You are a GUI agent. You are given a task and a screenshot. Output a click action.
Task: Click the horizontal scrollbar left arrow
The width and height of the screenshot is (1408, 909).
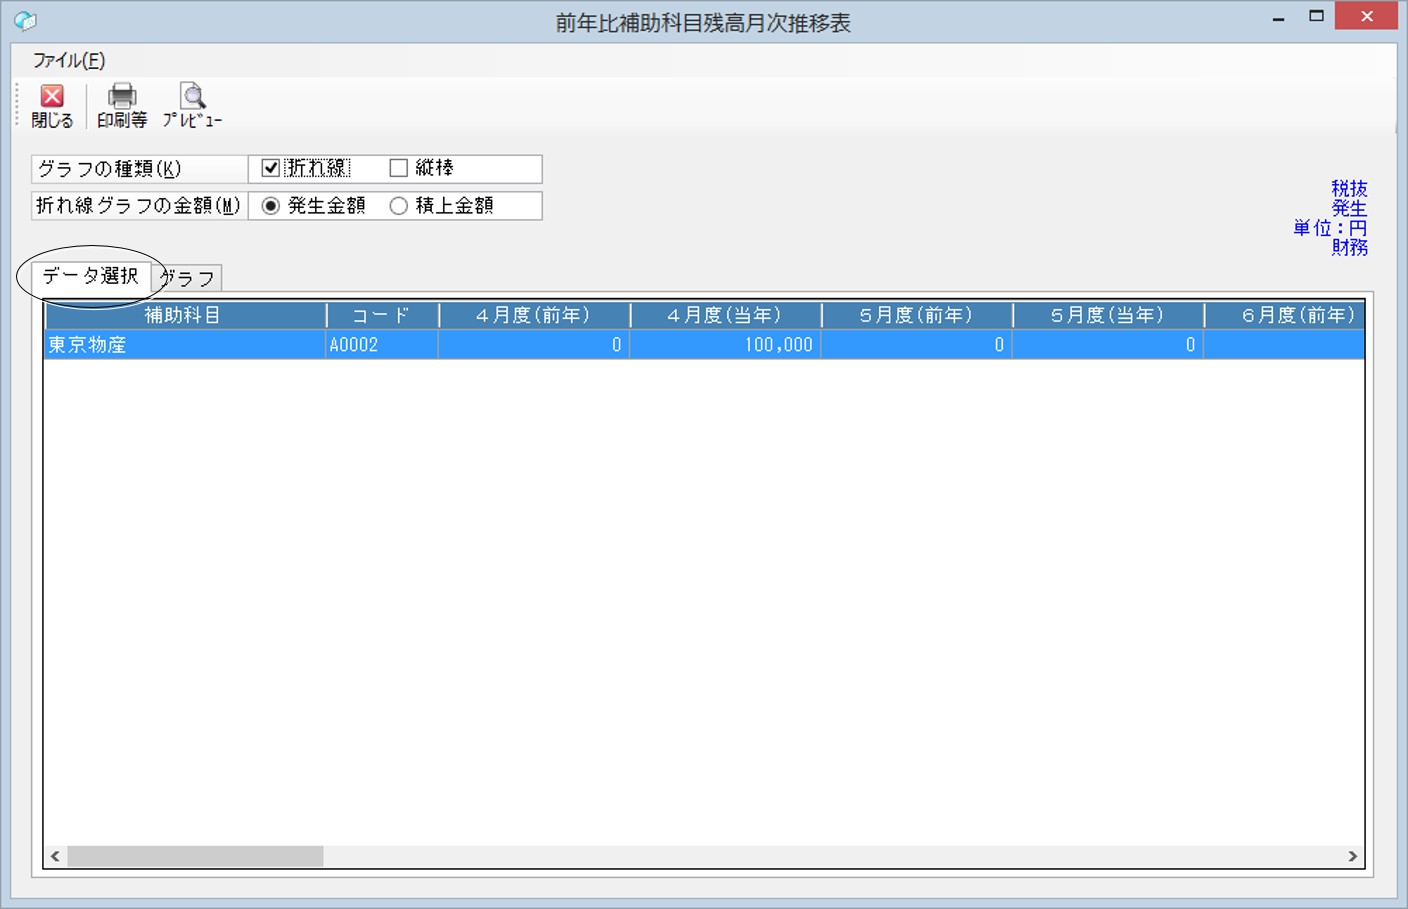pyautogui.click(x=56, y=856)
